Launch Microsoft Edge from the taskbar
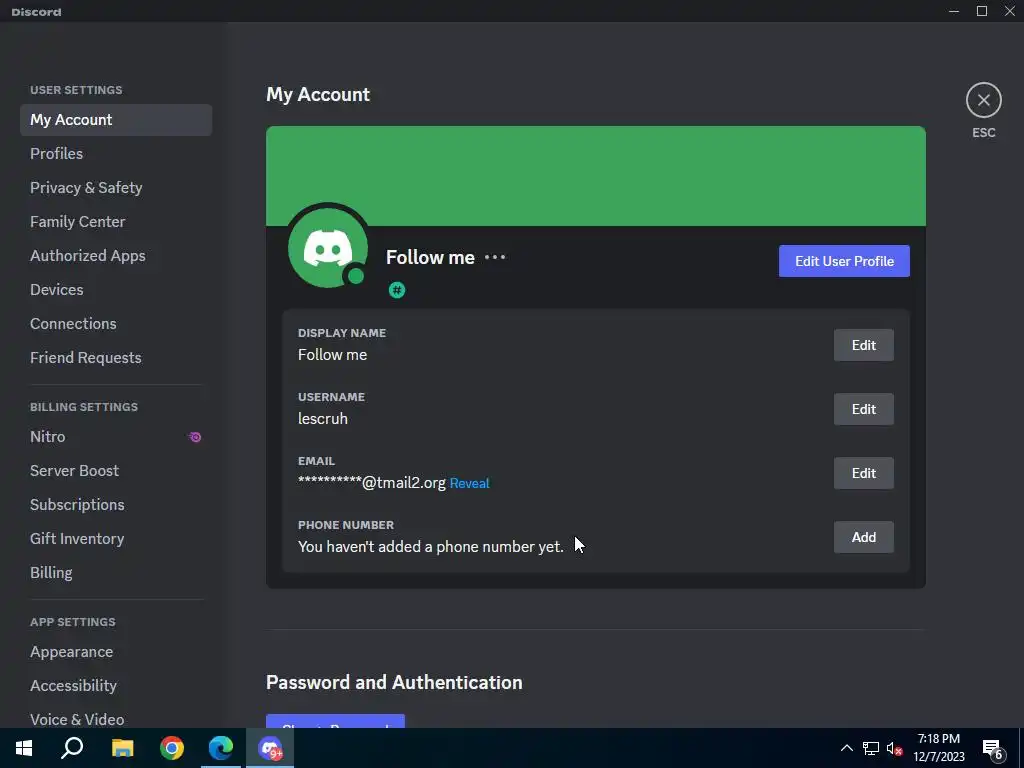 221,748
